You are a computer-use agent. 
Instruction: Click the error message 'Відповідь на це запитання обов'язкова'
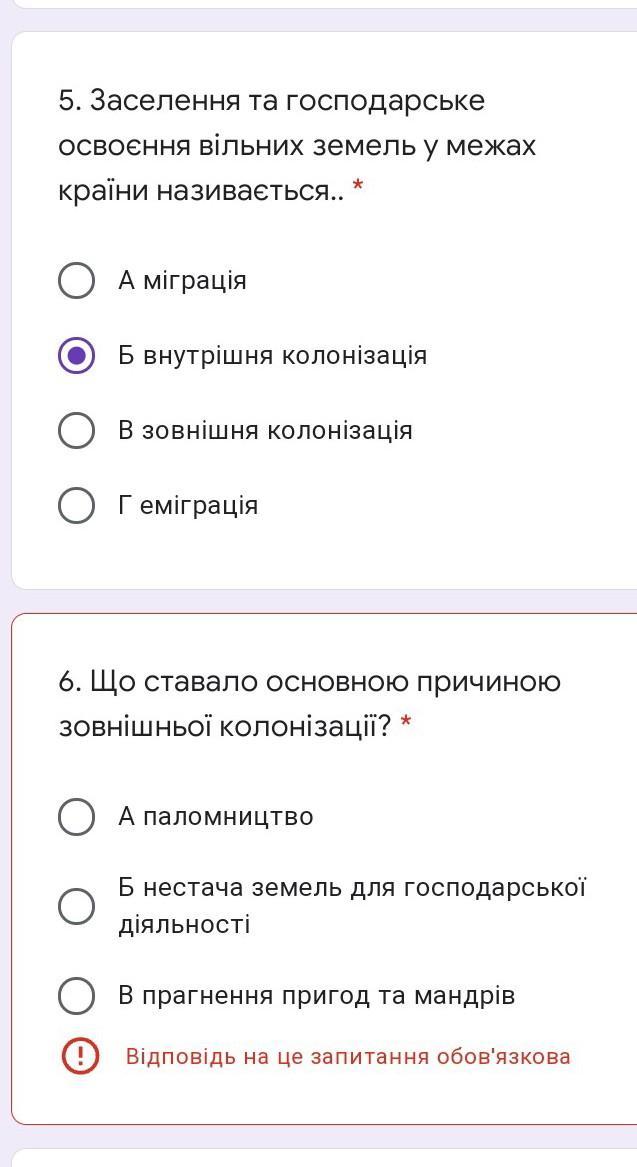[x=348, y=1057]
